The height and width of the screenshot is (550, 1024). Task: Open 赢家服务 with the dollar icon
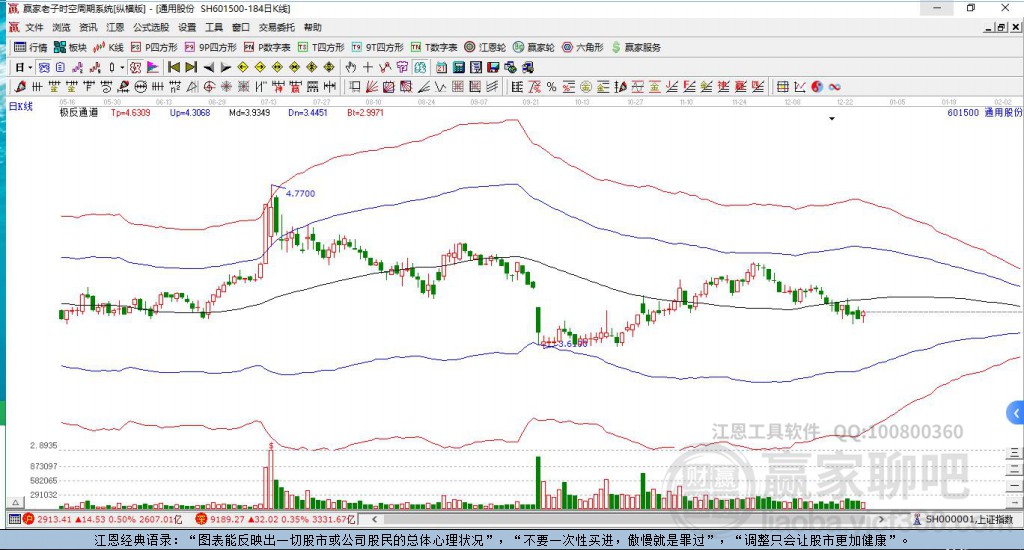636,47
